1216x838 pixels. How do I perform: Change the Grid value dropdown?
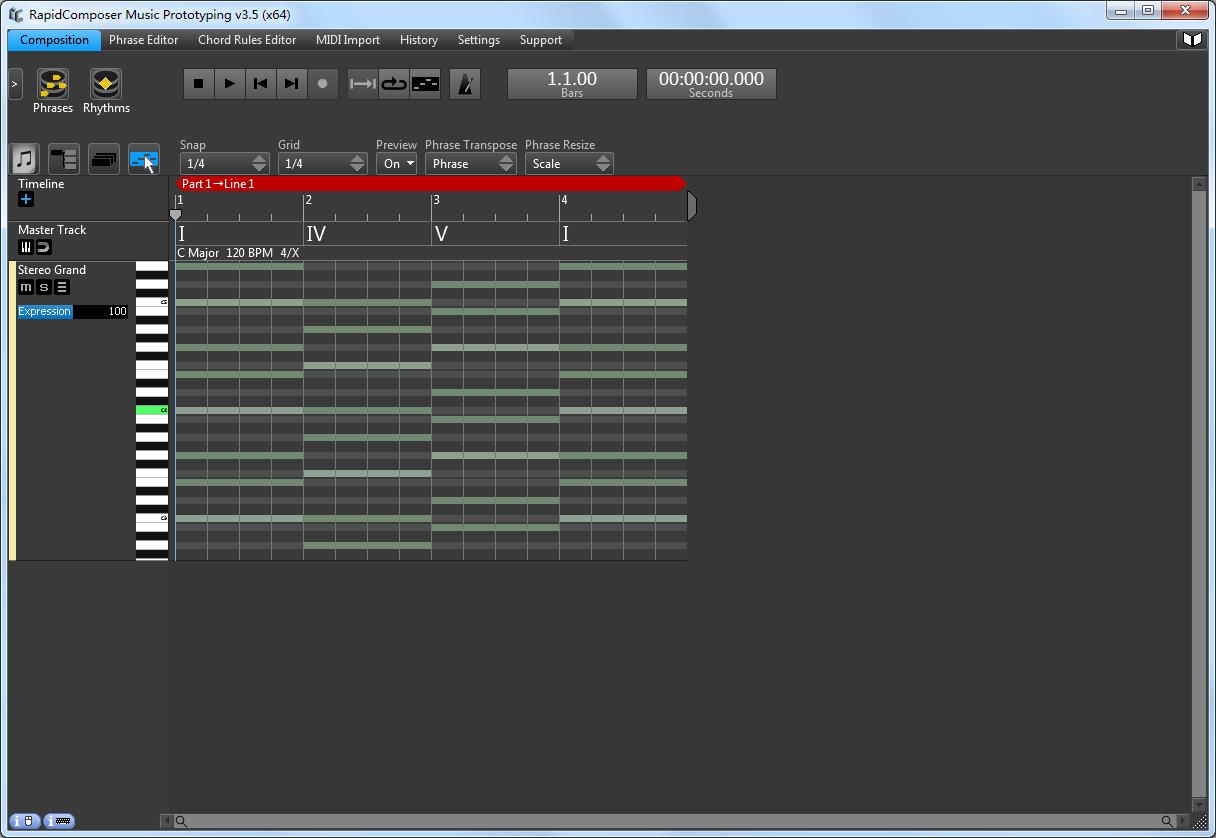point(322,163)
